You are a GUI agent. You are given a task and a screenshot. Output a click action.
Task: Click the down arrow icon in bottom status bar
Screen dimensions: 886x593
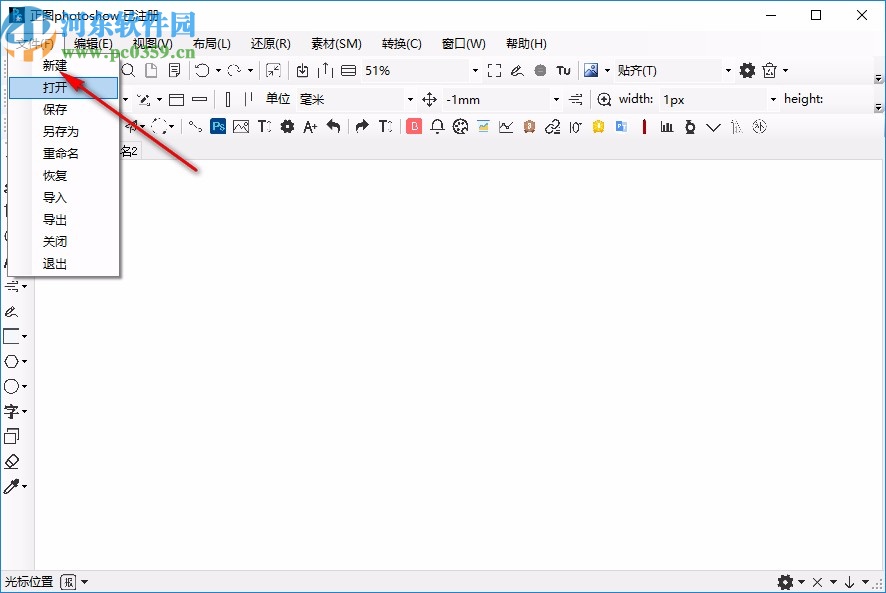tap(849, 582)
